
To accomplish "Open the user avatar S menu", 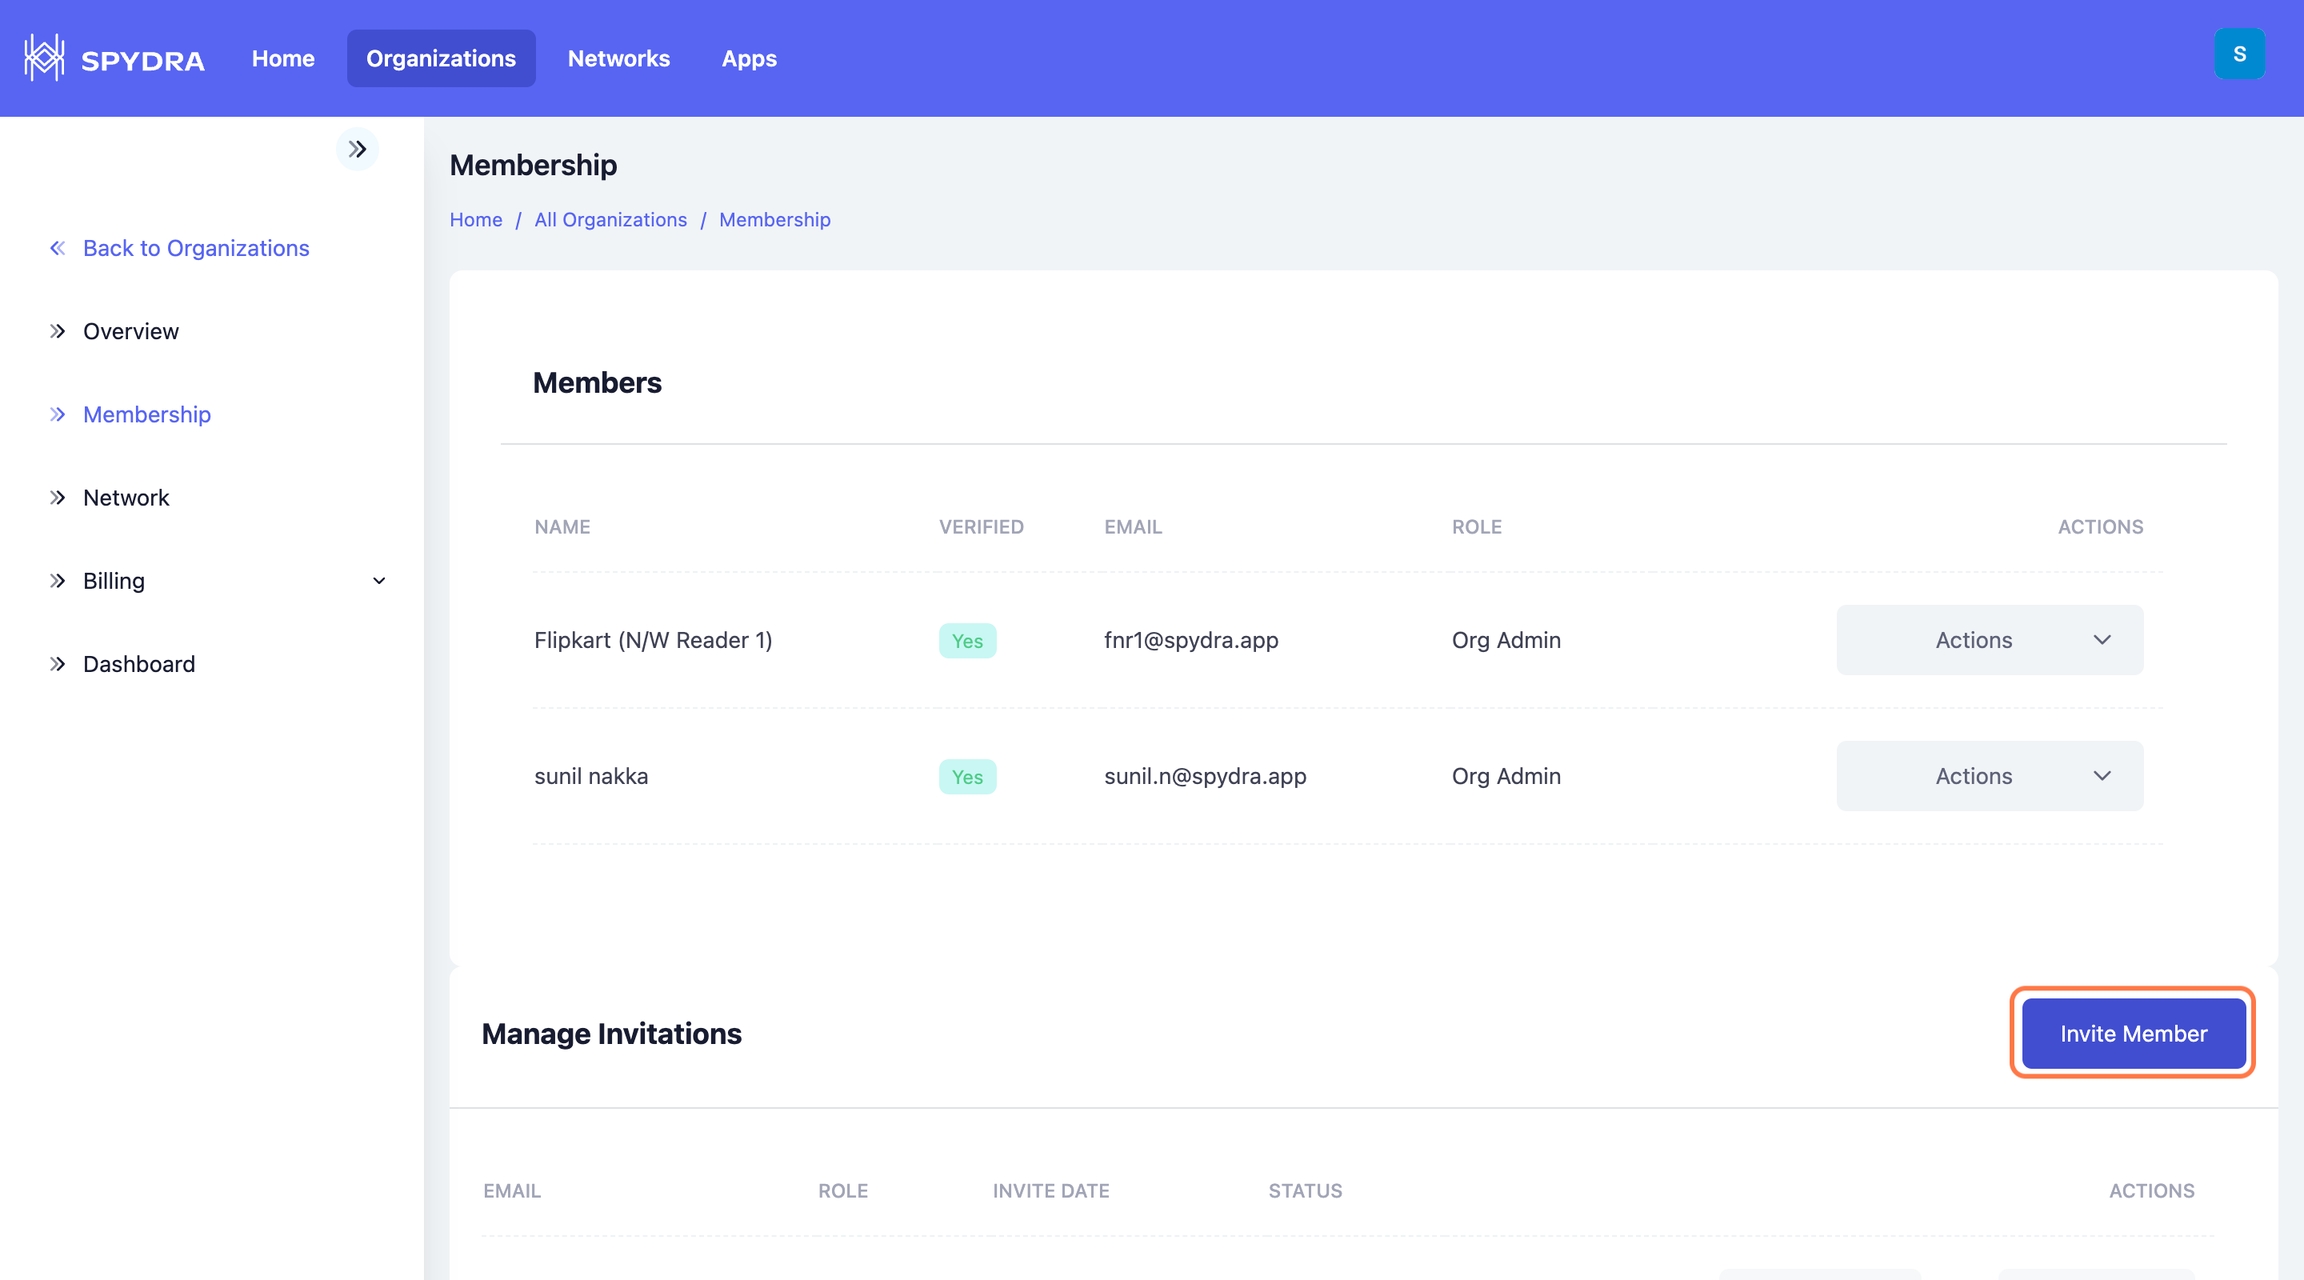I will 2239,54.
